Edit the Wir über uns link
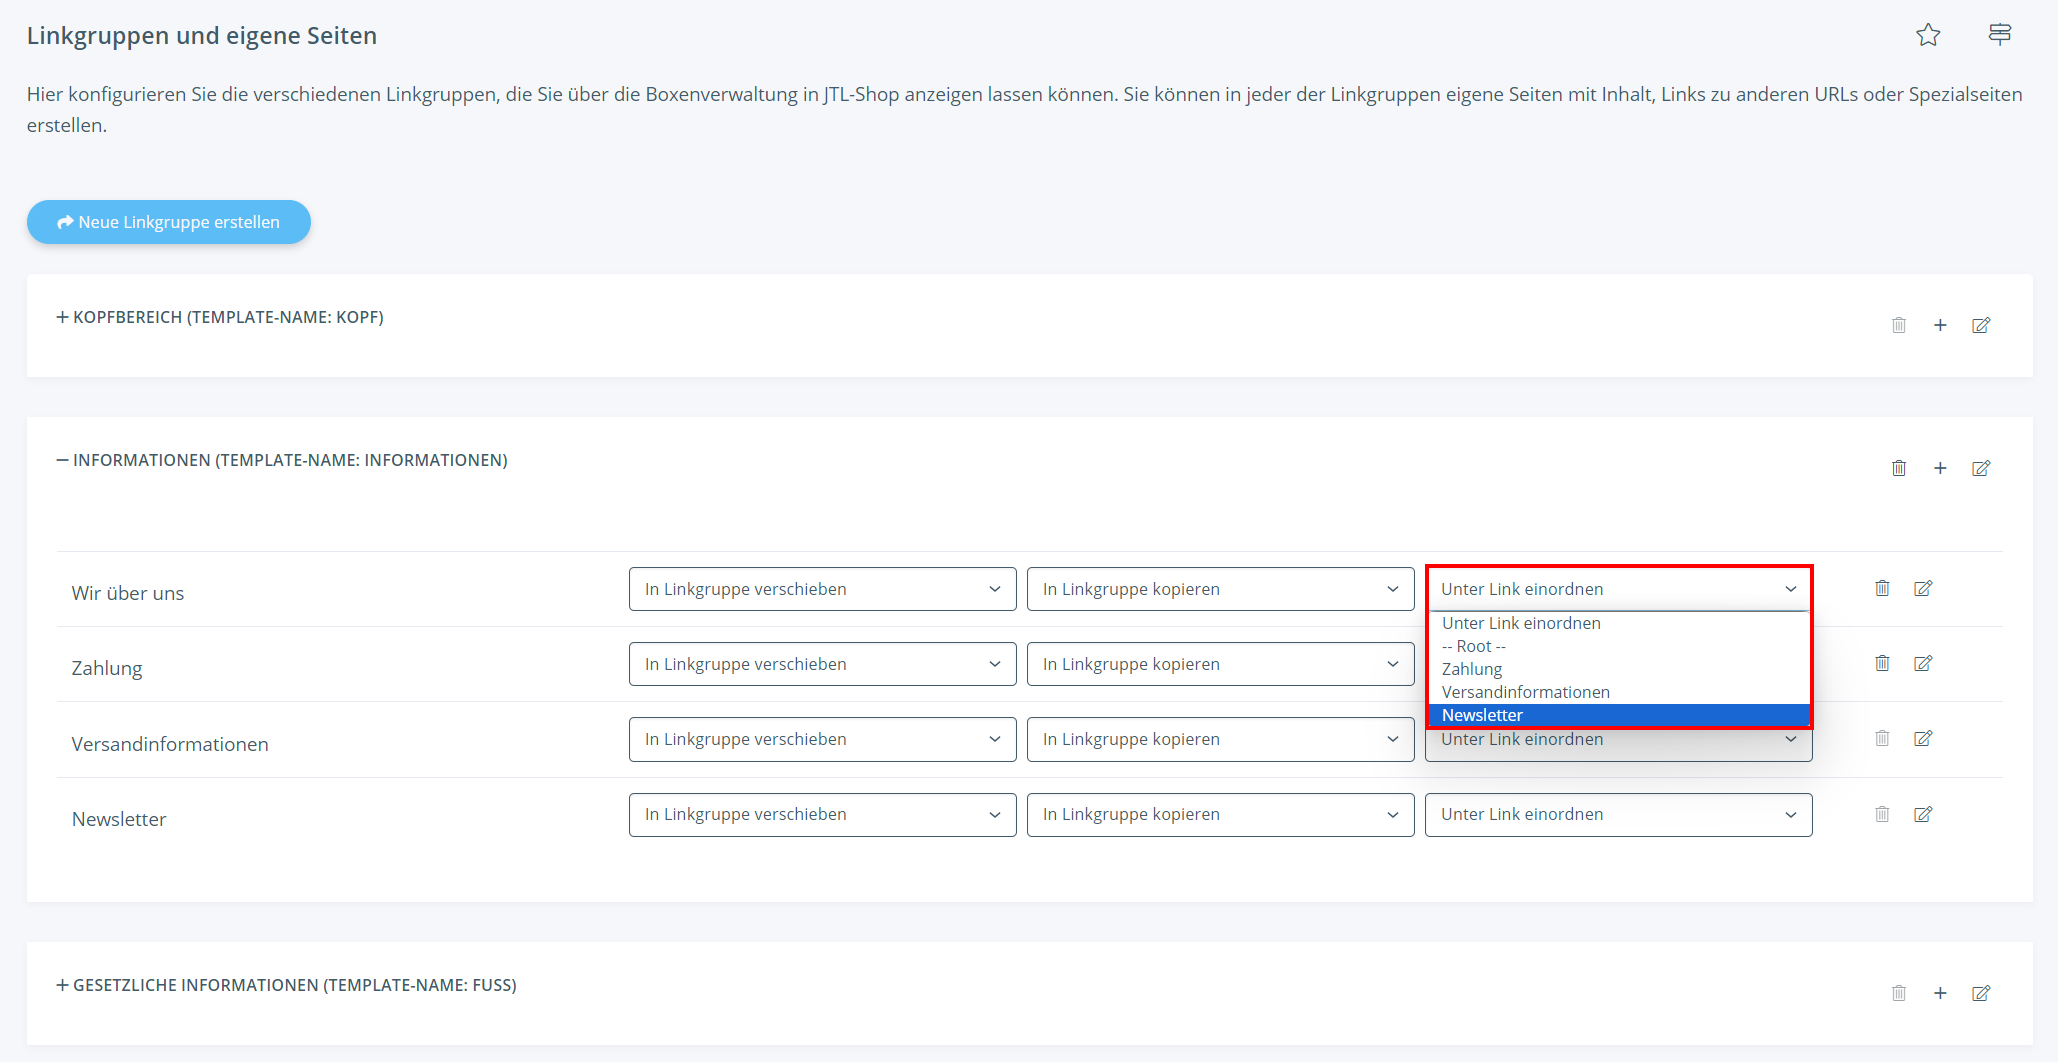Image resolution: width=2058 pixels, height=1062 pixels. point(1923,588)
